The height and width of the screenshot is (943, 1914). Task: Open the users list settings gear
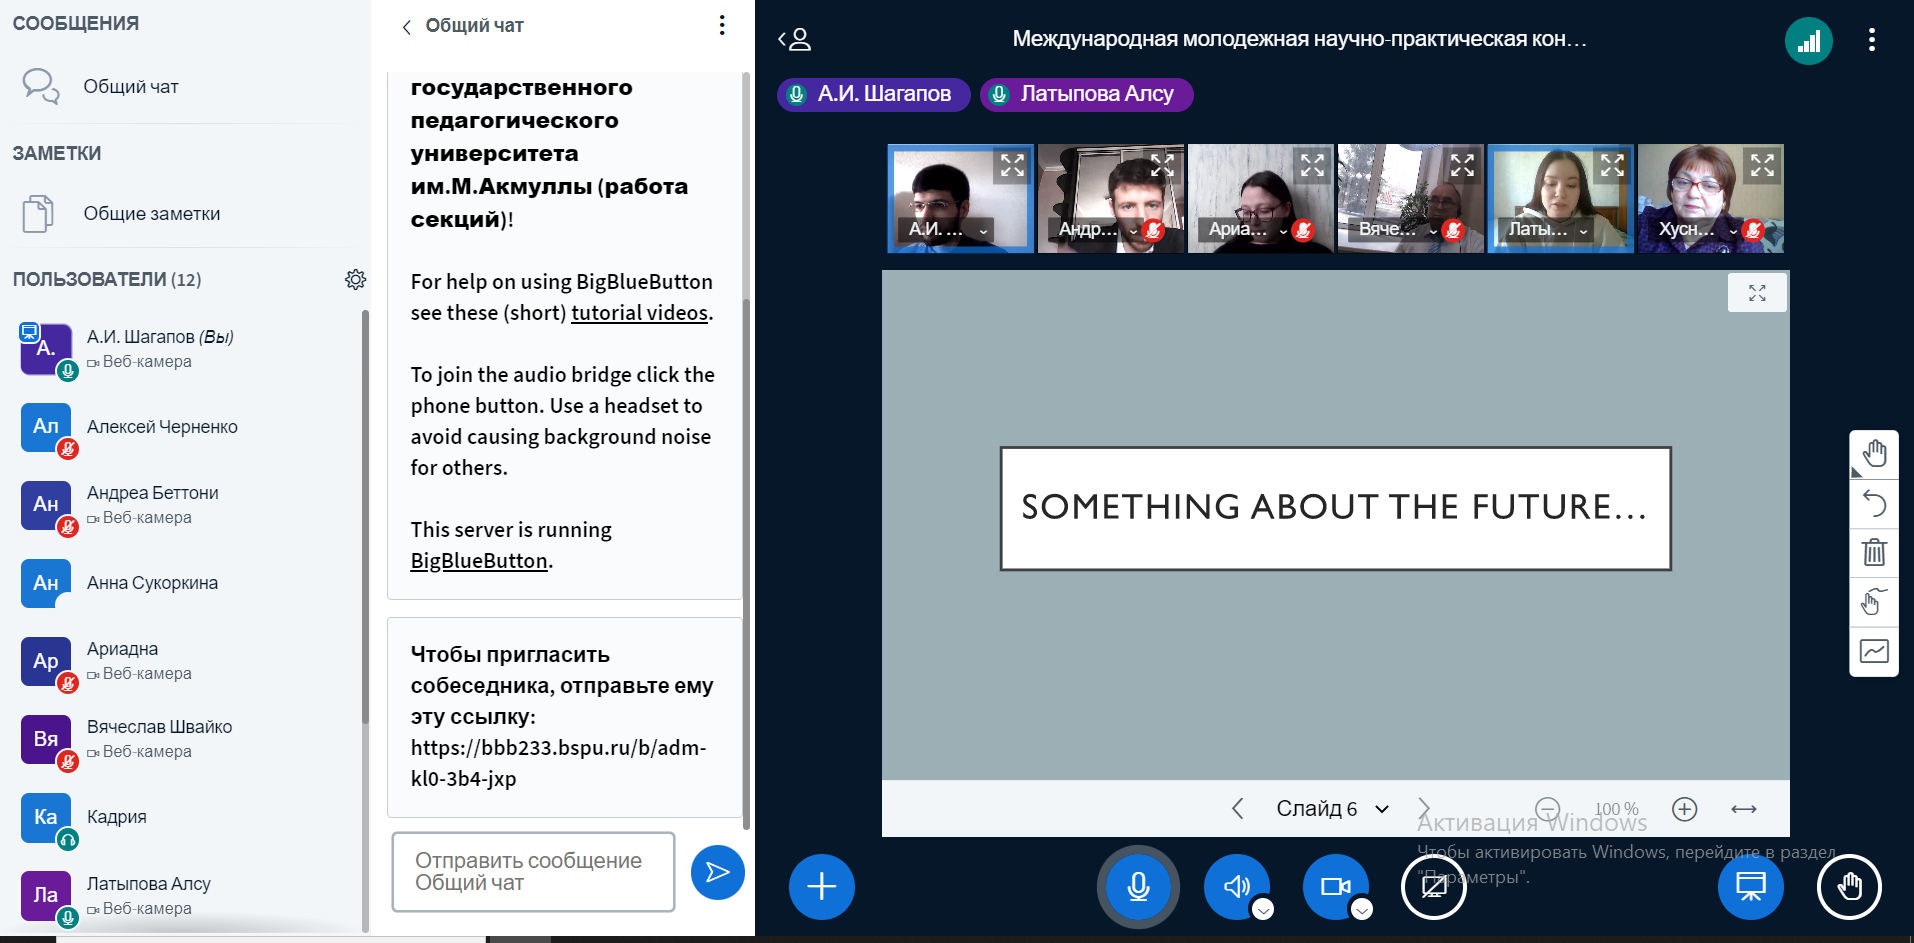tap(355, 280)
